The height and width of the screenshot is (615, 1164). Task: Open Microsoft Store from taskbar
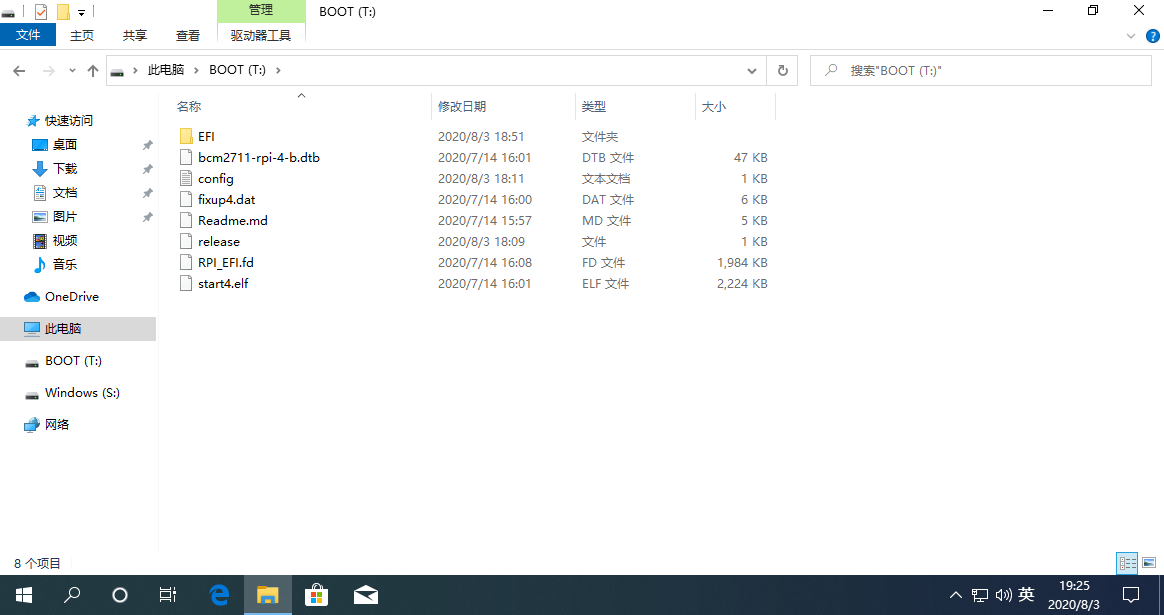(316, 594)
